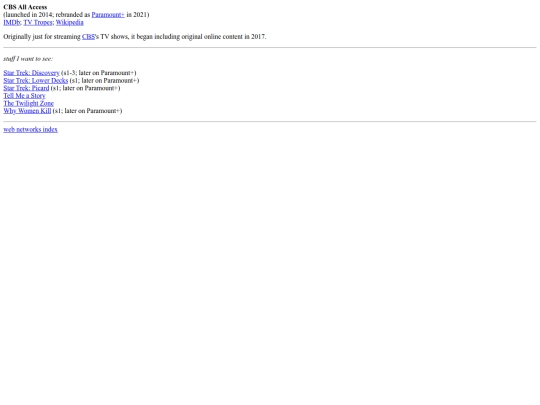Click 'in 2021)' text after Paramount+ link
Screen dimensions: 540x405
[x=138, y=15]
